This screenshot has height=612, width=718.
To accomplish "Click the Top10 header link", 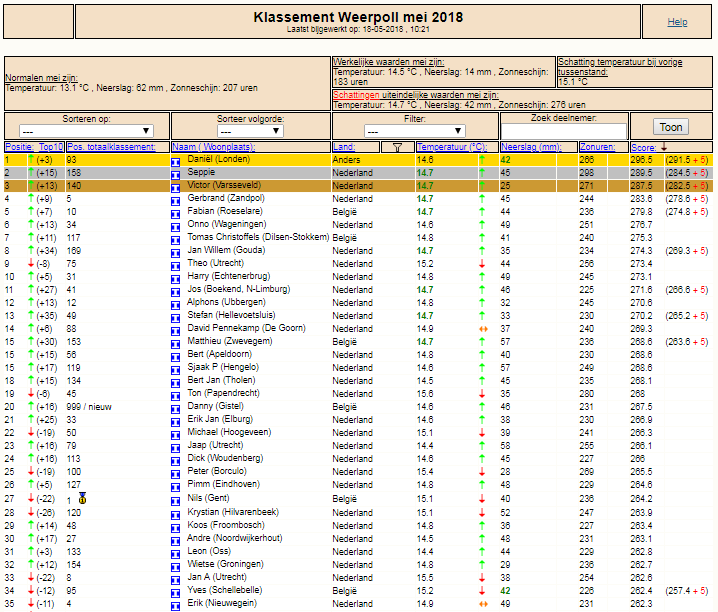I will pos(51,147).
